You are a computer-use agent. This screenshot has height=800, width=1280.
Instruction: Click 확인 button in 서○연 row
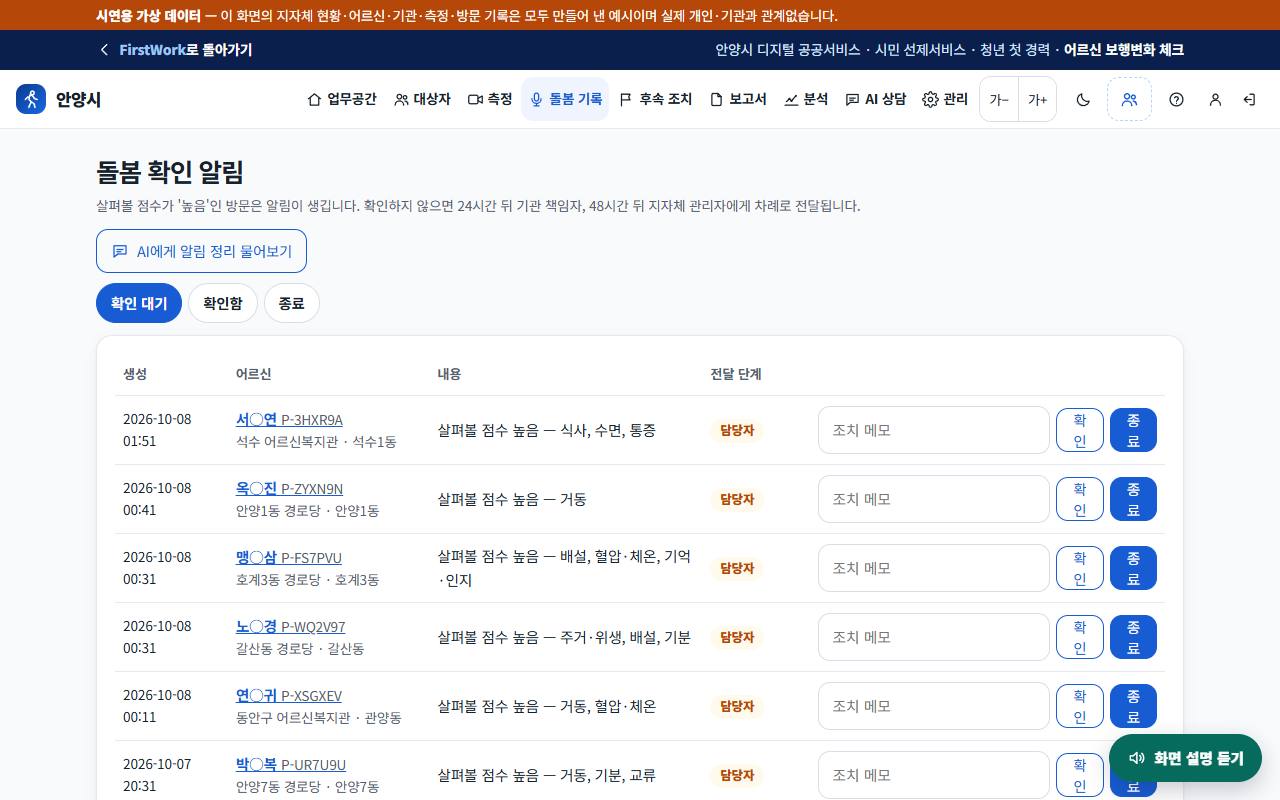click(x=1080, y=430)
